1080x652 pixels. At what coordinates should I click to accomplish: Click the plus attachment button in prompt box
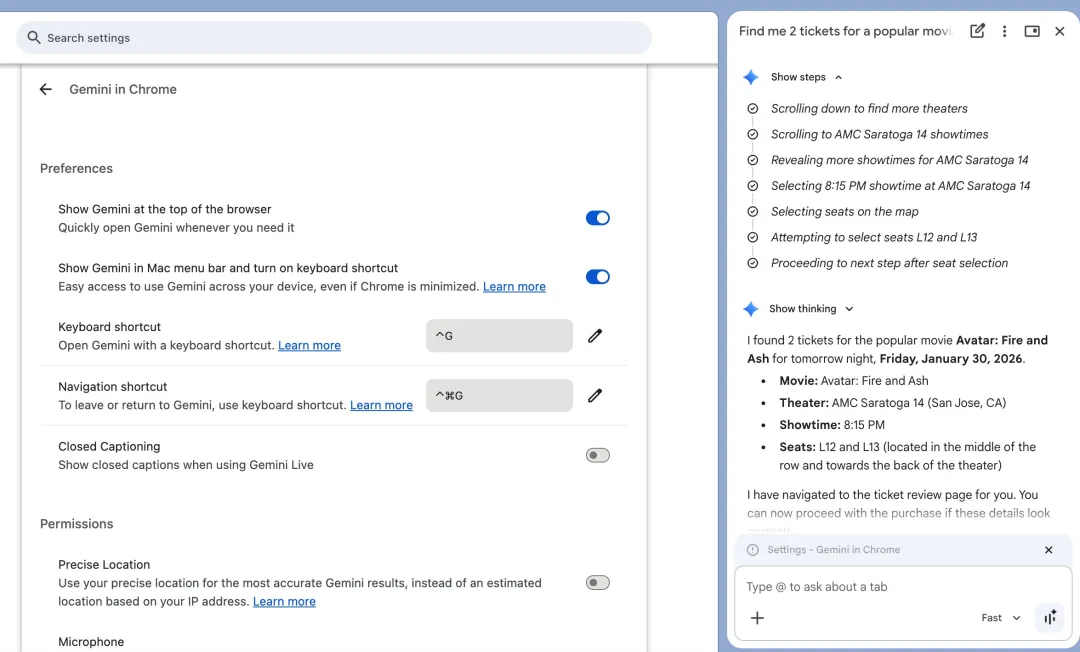(x=757, y=618)
